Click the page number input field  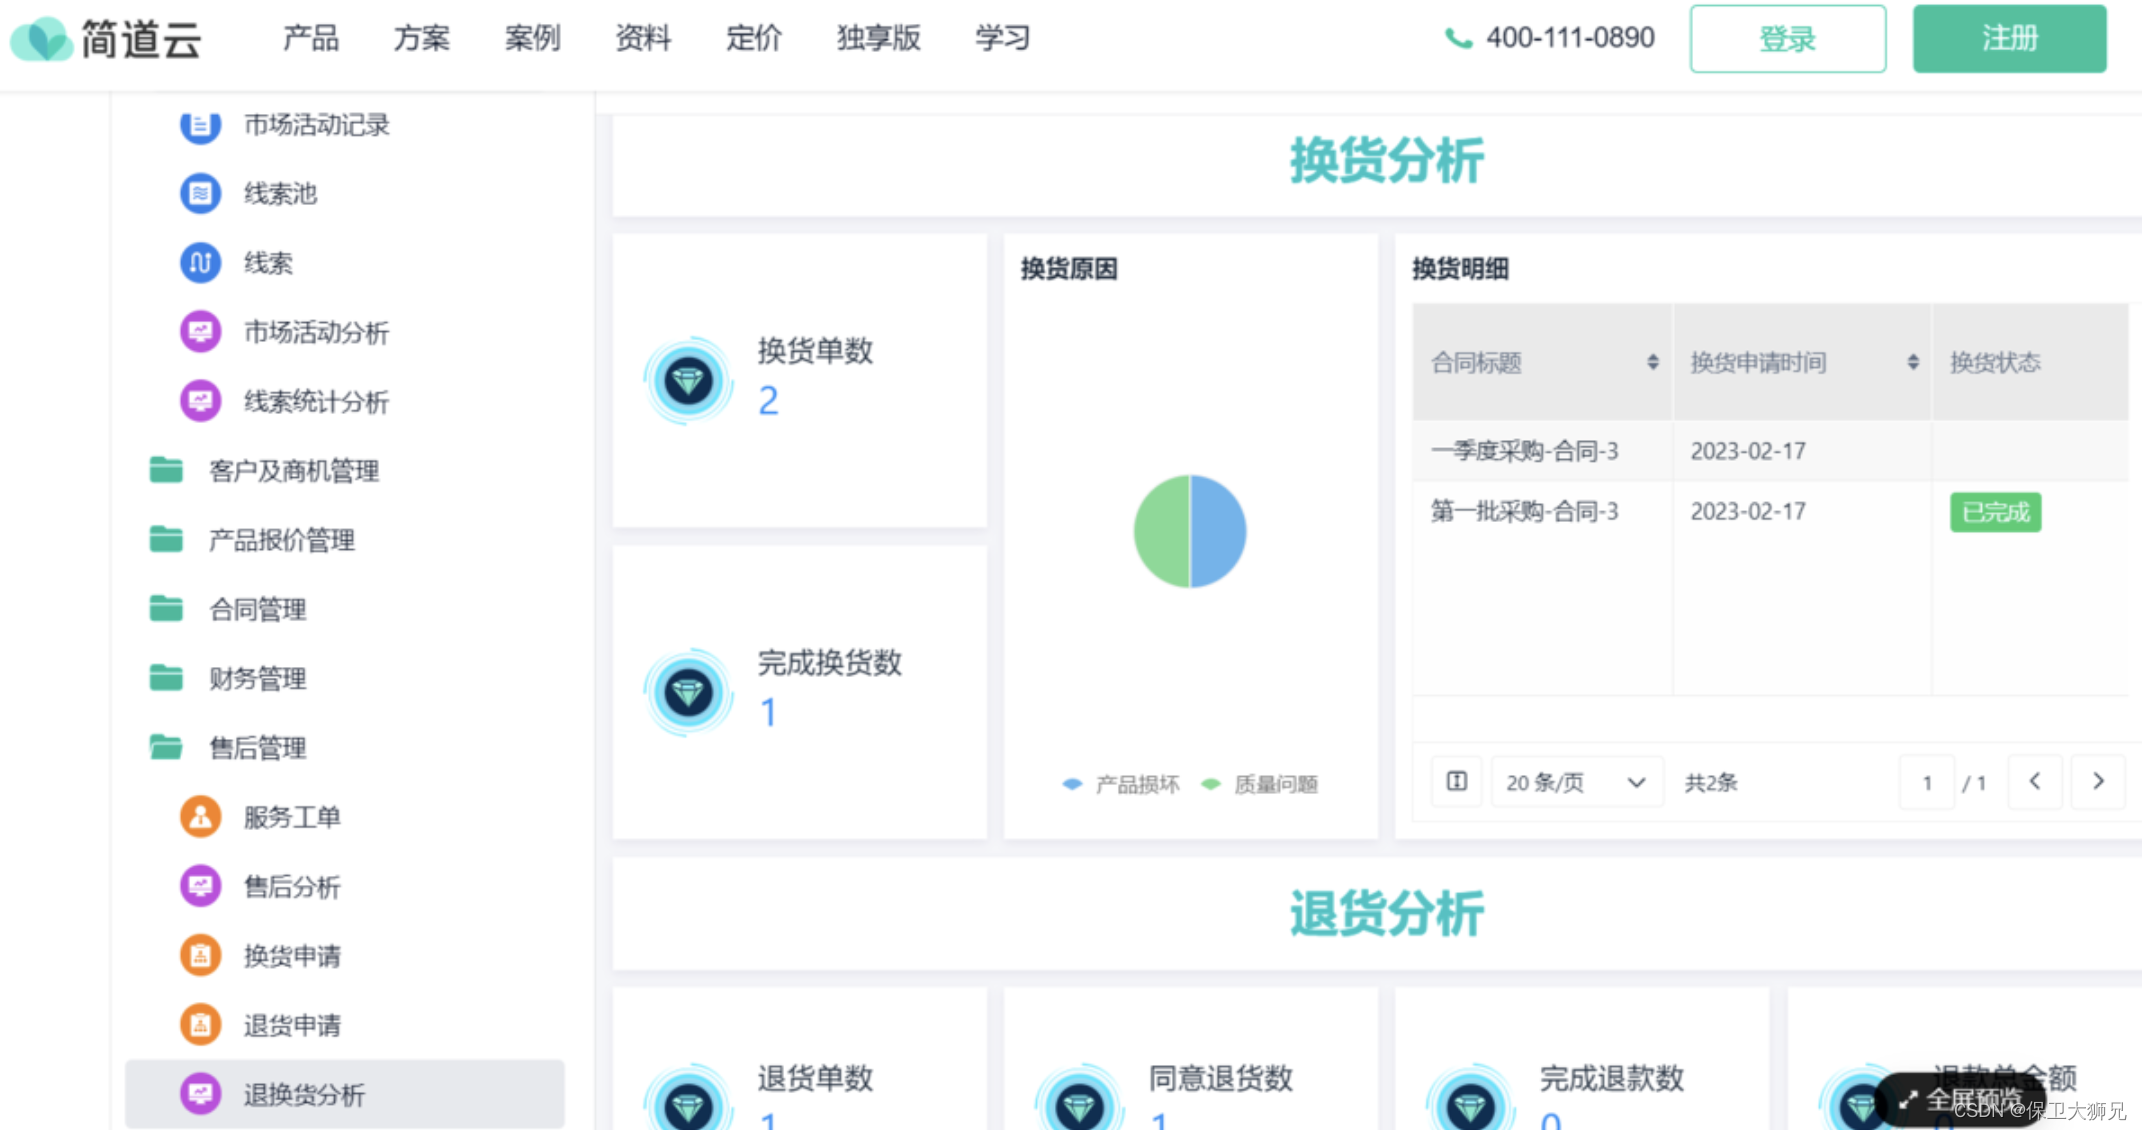tap(1926, 782)
